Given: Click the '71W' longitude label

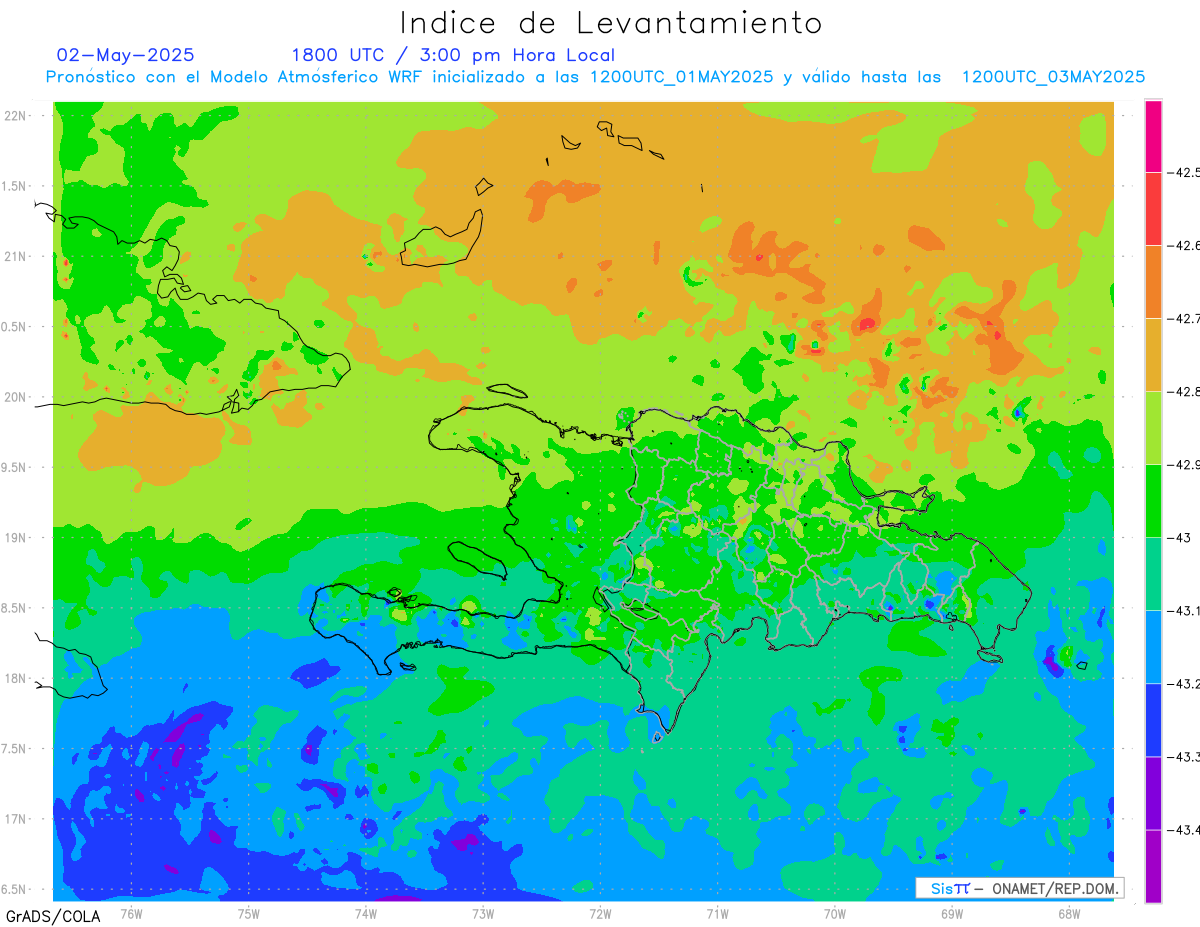Looking at the screenshot, I should tap(717, 913).
